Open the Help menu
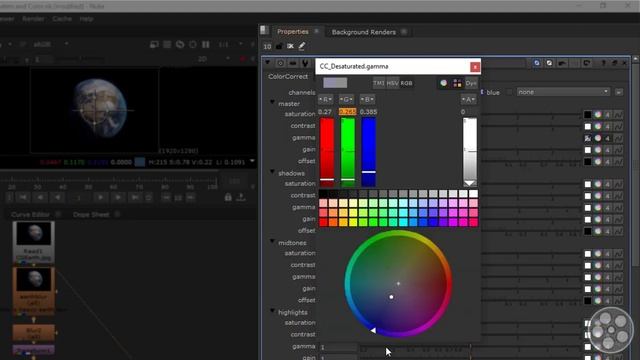Image resolution: width=640 pixels, height=360 pixels. [86, 19]
